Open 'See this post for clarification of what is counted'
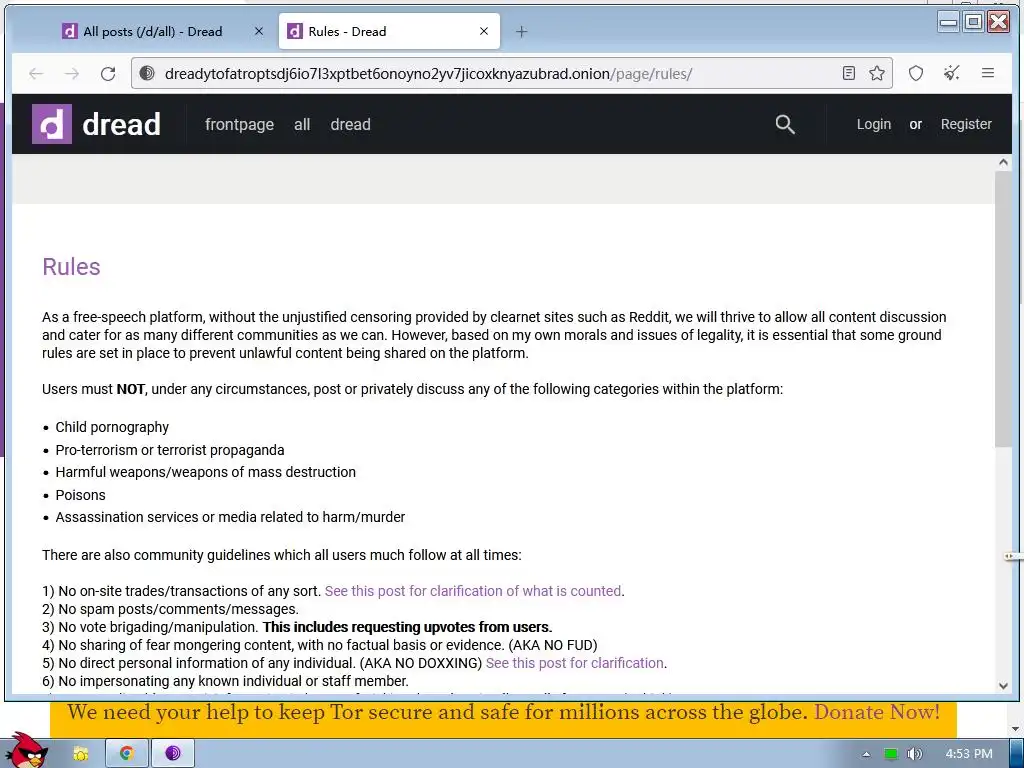This screenshot has height=768, width=1024. [473, 591]
